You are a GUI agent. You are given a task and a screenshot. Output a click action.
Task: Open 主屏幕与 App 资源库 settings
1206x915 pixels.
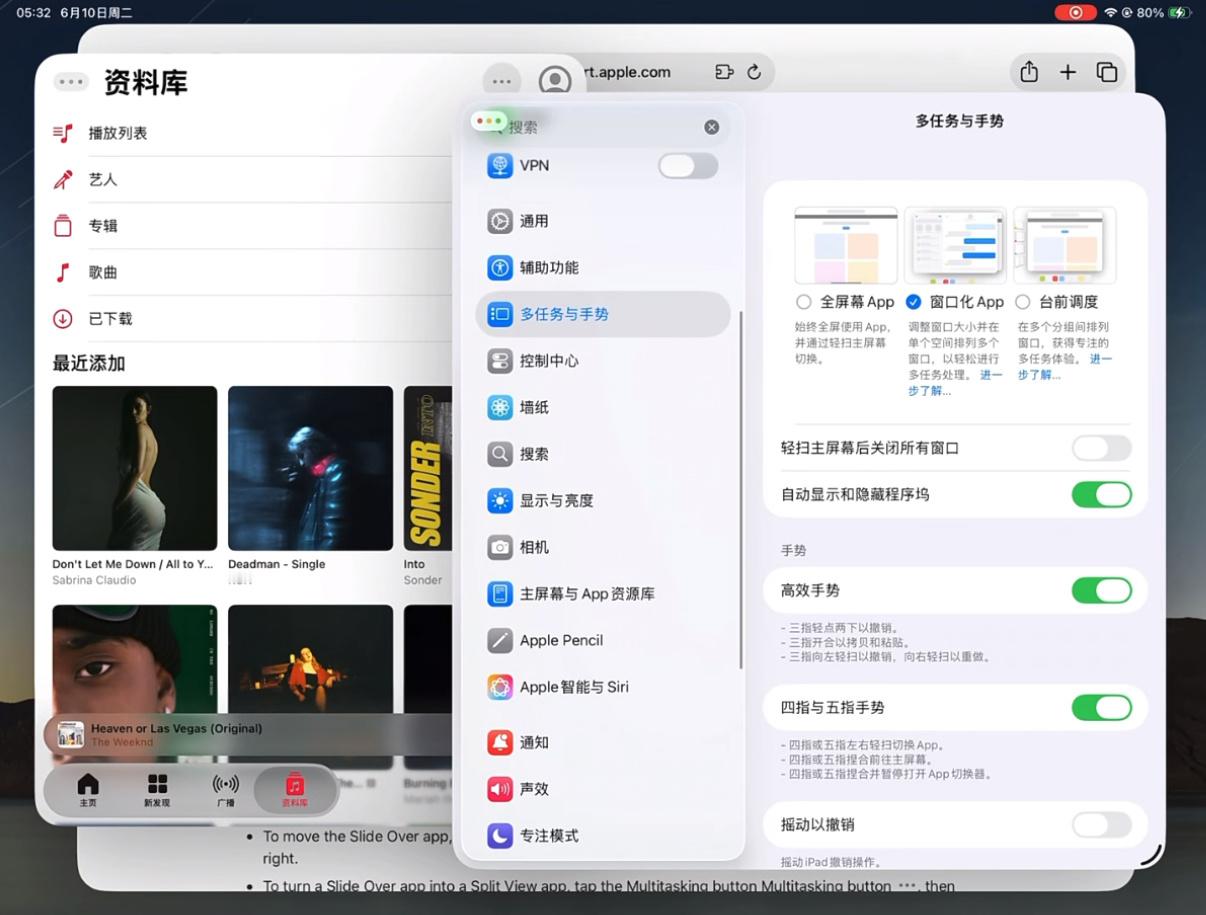(603, 594)
